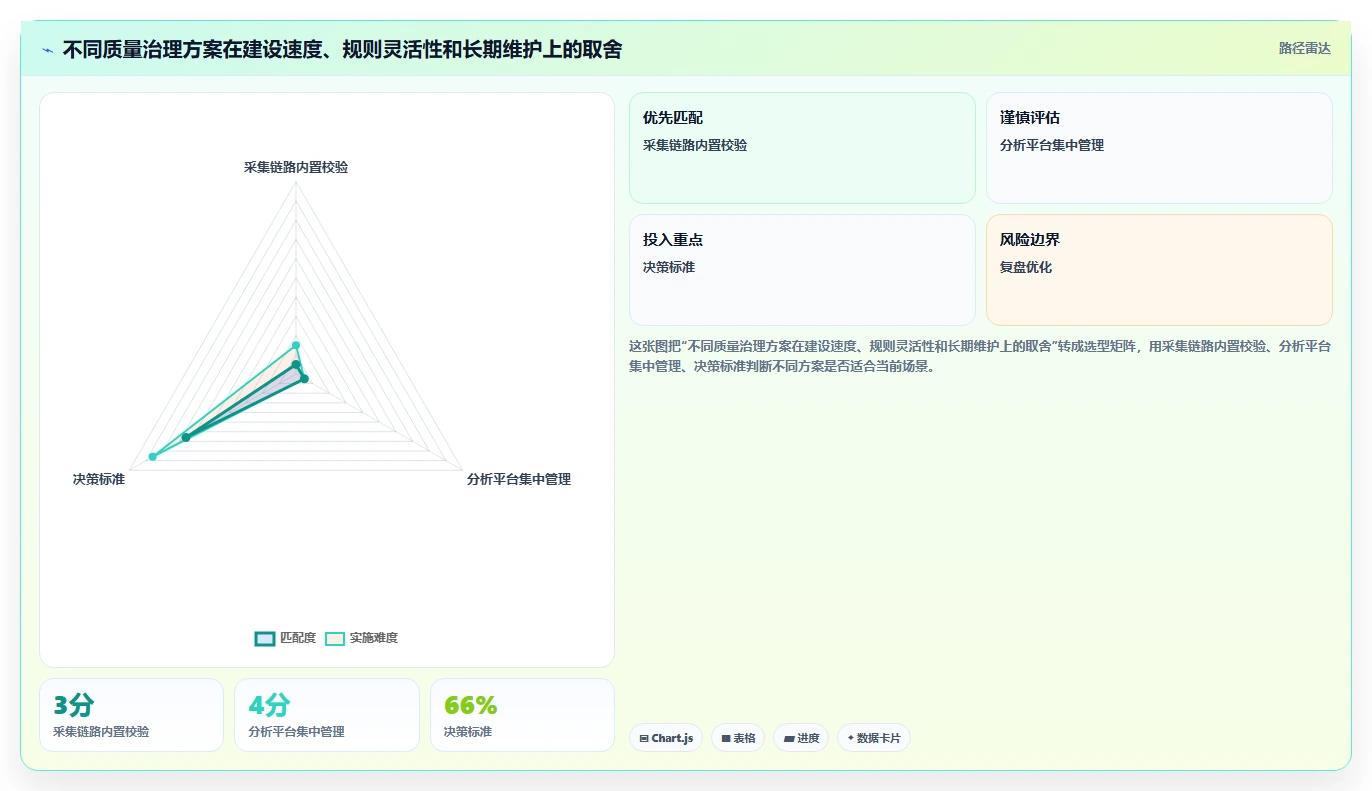Click the 进度 tag chip
Image resolution: width=1372 pixels, height=791 pixels.
pyautogui.click(x=801, y=738)
